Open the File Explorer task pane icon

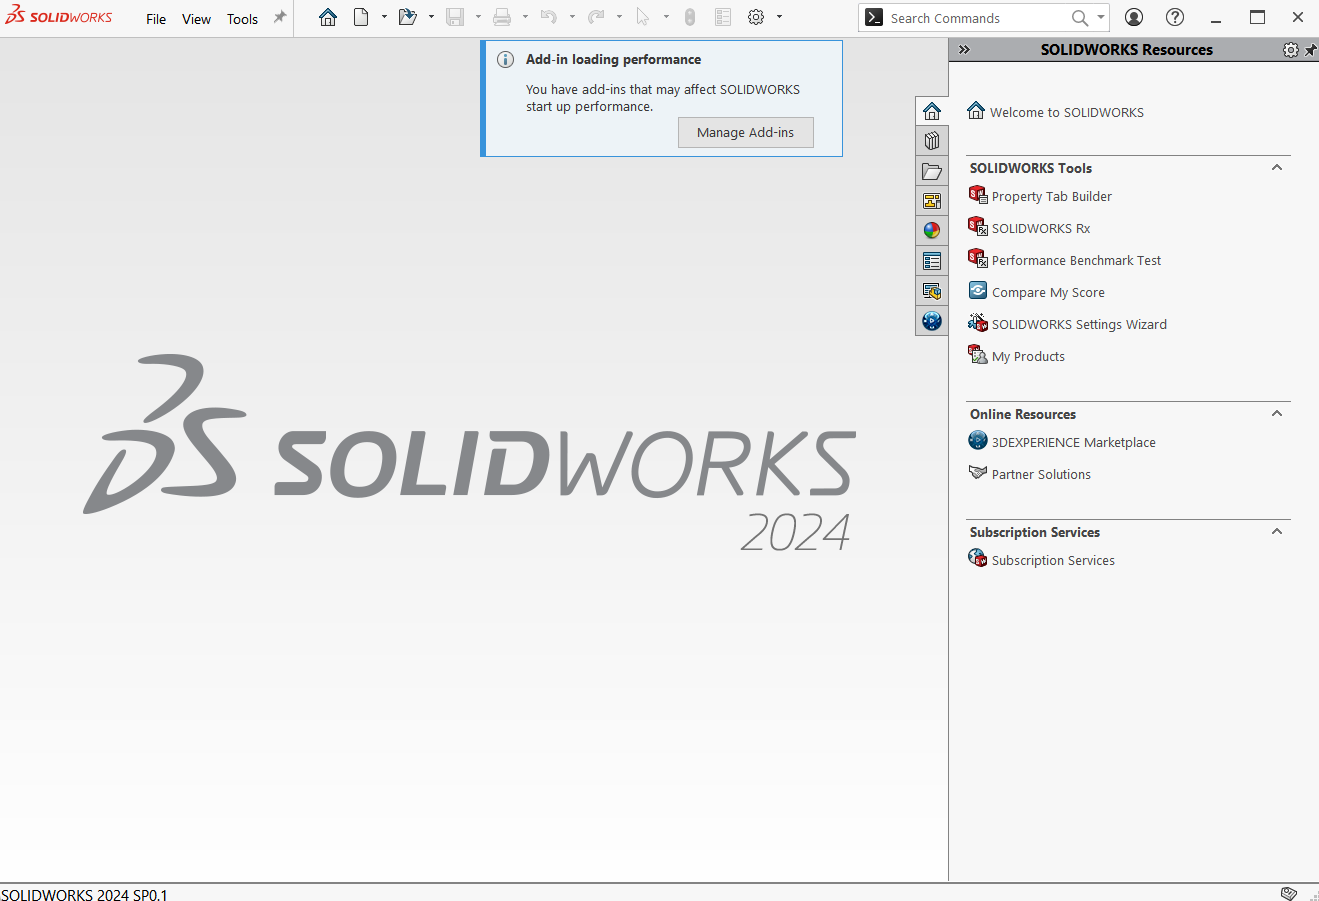(x=932, y=171)
